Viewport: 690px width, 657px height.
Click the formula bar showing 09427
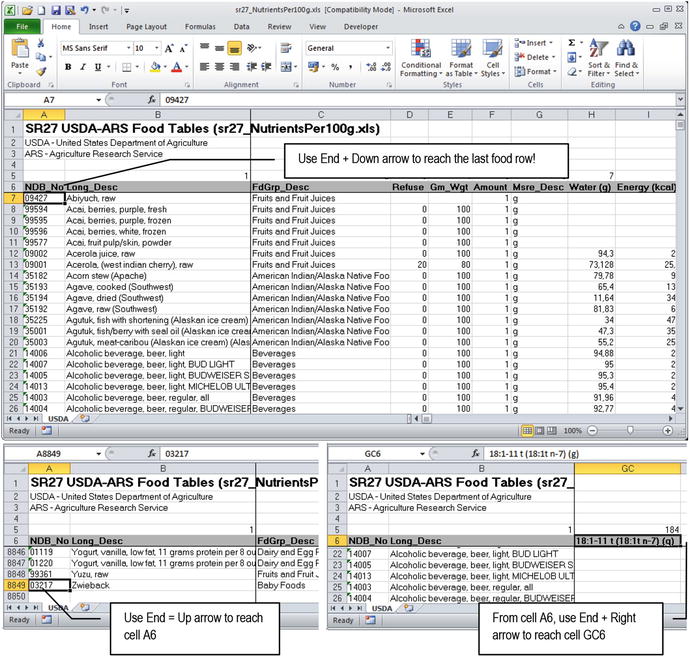coord(418,100)
